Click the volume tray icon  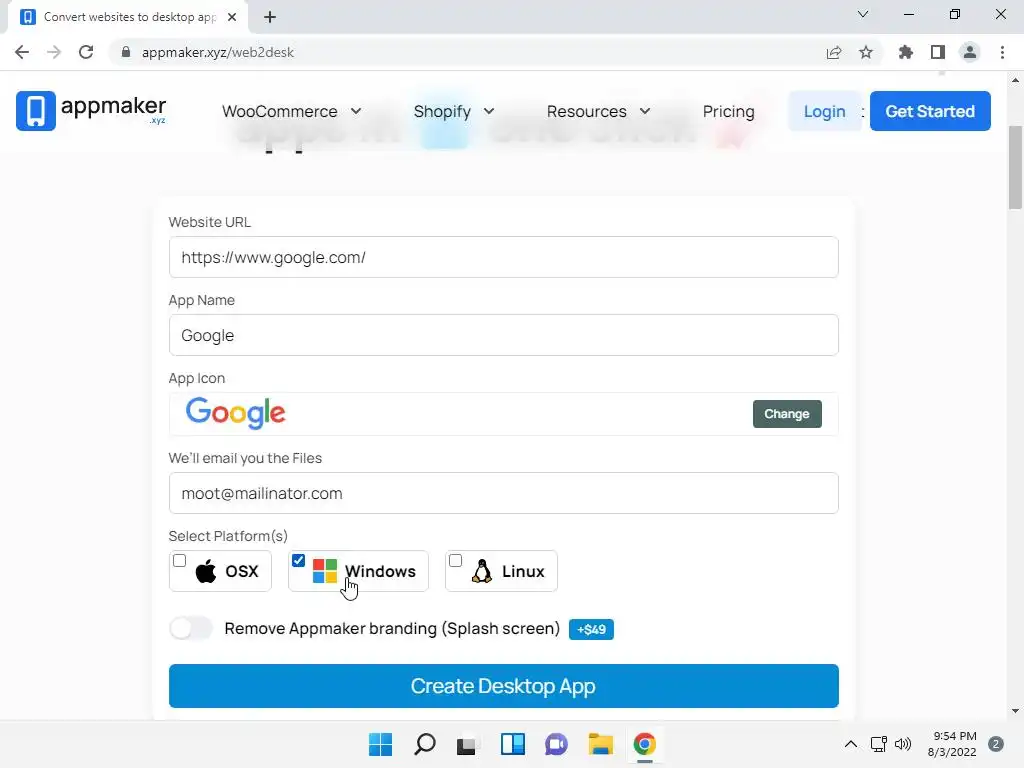click(903, 744)
